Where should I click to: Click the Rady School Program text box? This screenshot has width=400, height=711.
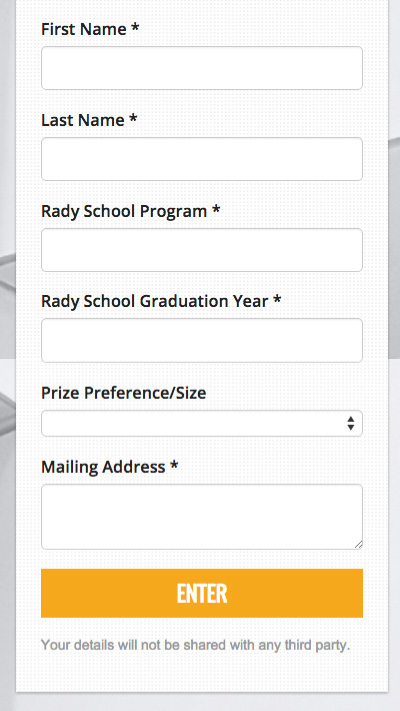click(x=202, y=250)
